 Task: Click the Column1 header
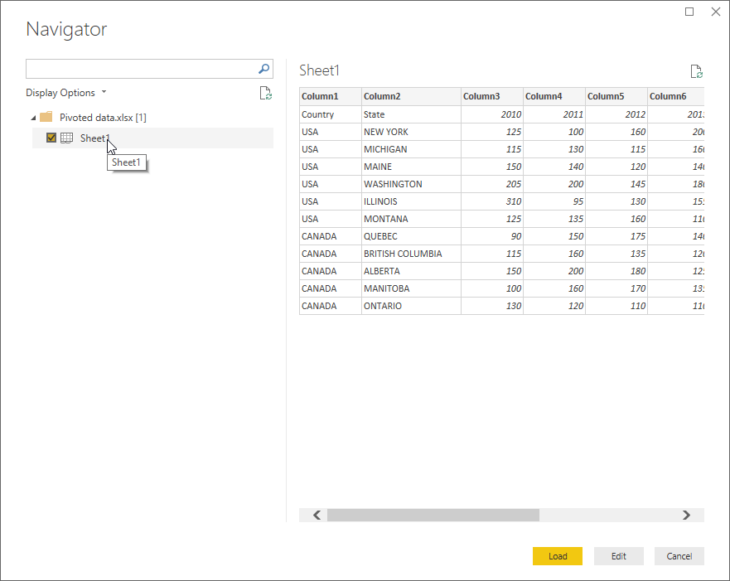[330, 96]
